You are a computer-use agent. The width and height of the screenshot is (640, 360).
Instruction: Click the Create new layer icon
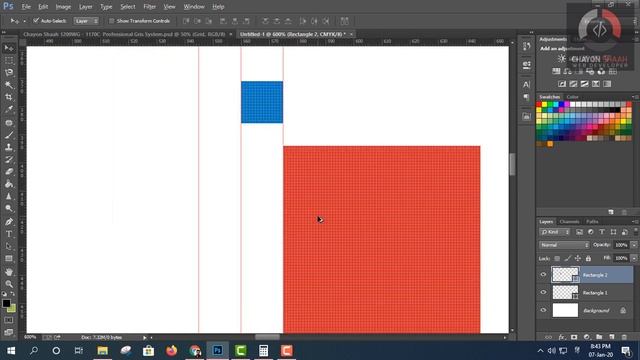pos(611,337)
